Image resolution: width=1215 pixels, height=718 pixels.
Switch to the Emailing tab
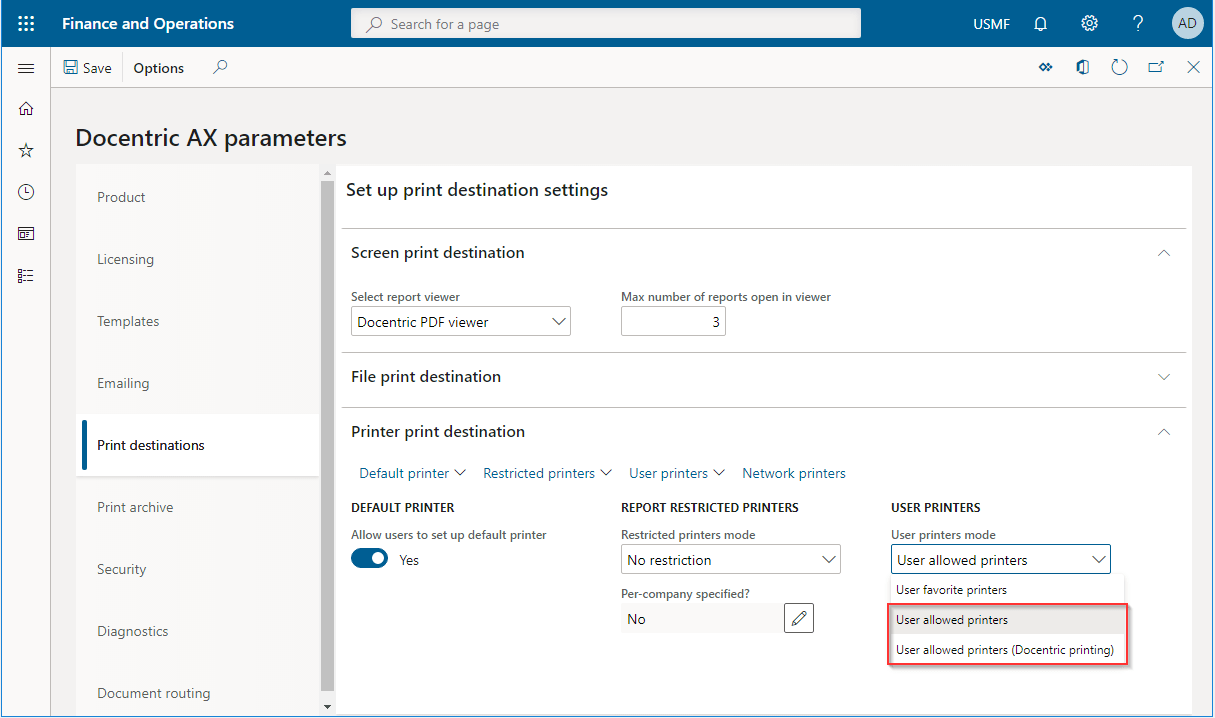[198, 383]
